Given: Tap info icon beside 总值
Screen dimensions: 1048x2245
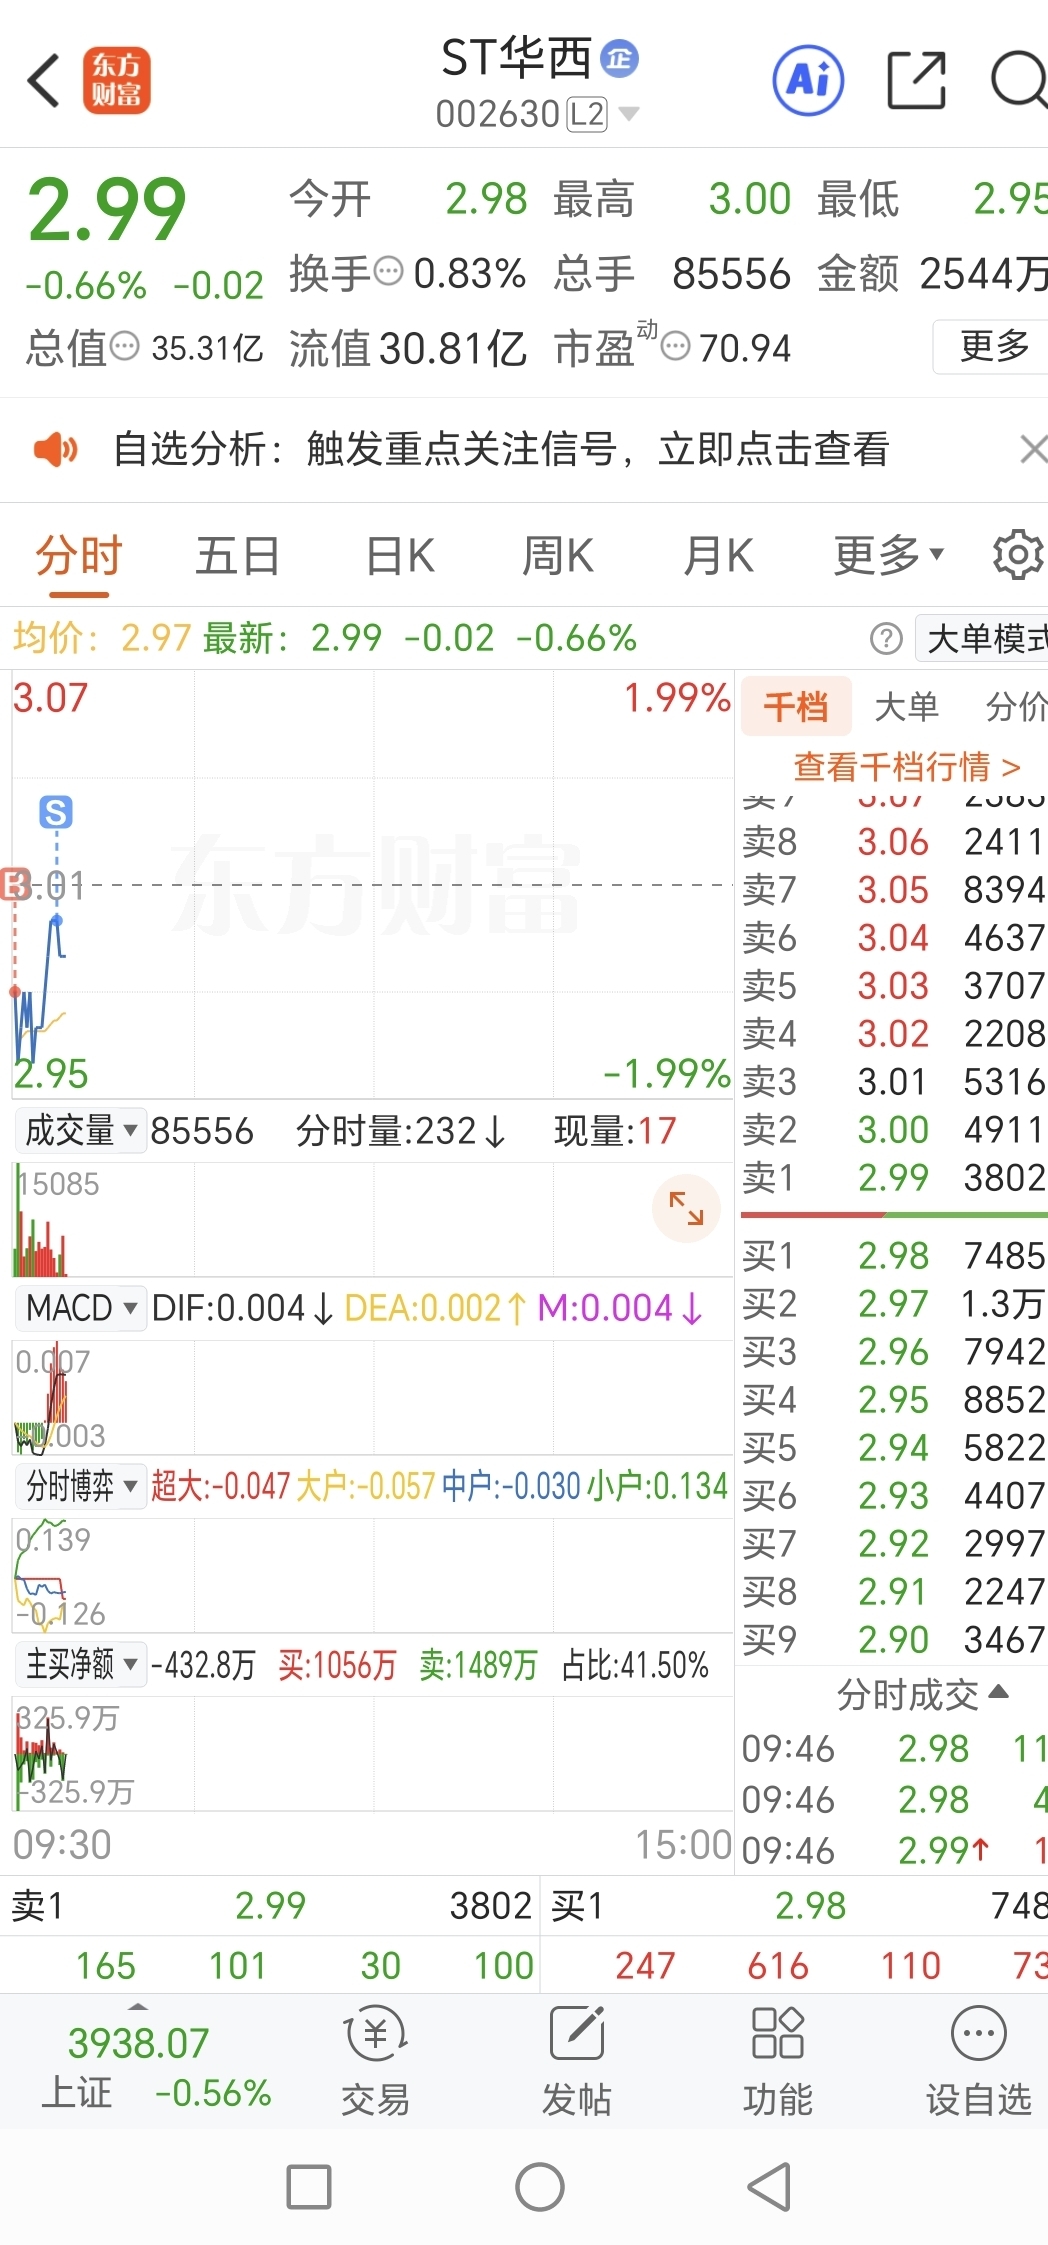Looking at the screenshot, I should [x=124, y=347].
